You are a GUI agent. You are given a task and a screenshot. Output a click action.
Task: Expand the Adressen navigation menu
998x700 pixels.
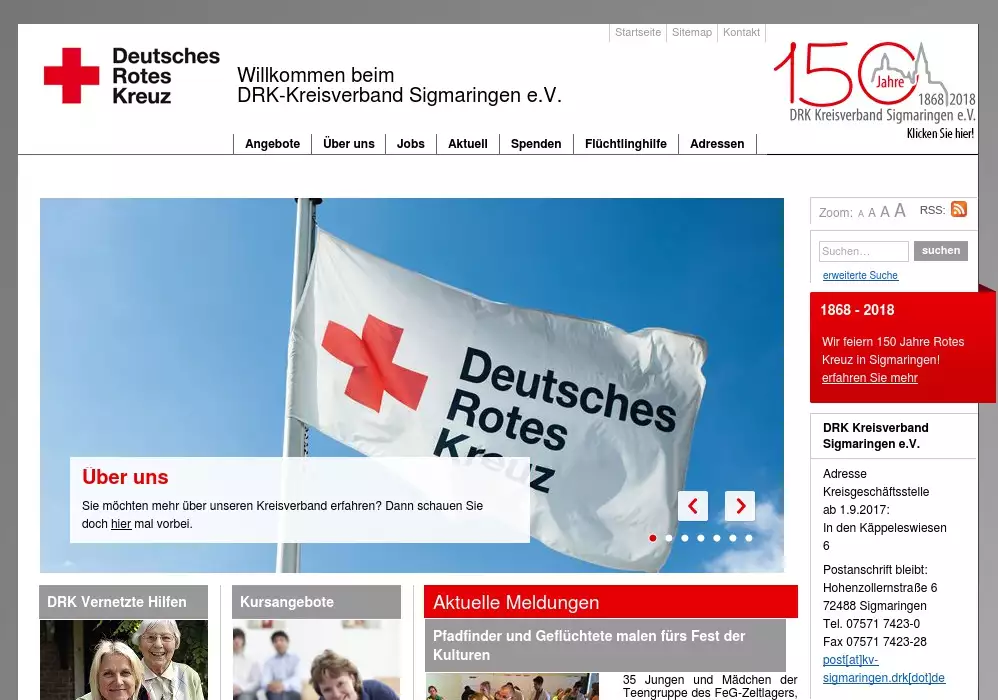[717, 144]
